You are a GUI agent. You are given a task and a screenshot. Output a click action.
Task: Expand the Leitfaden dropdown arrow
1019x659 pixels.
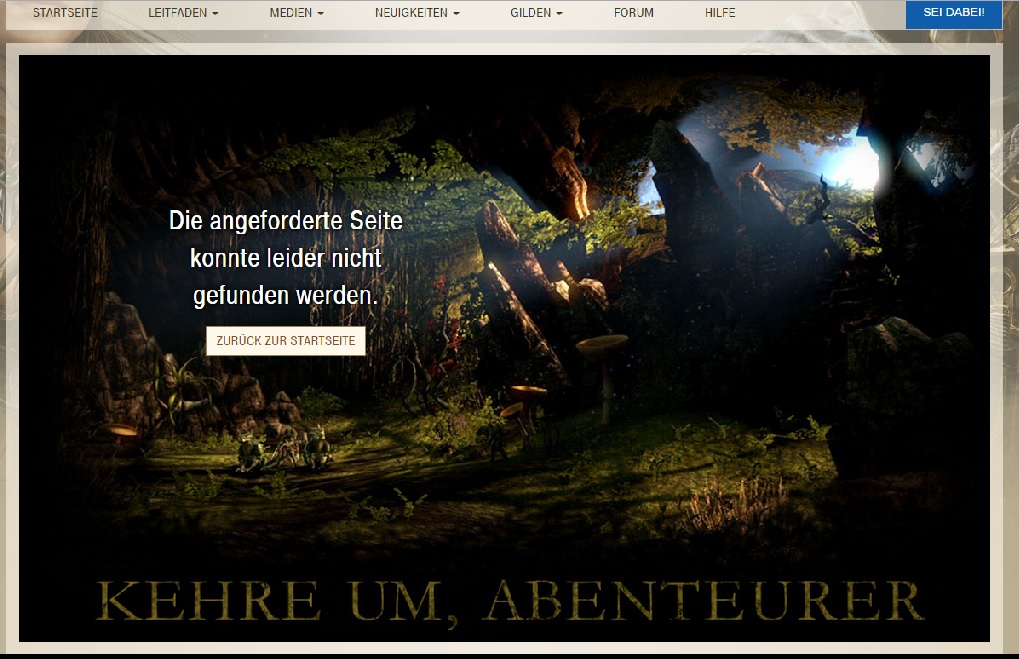(215, 13)
